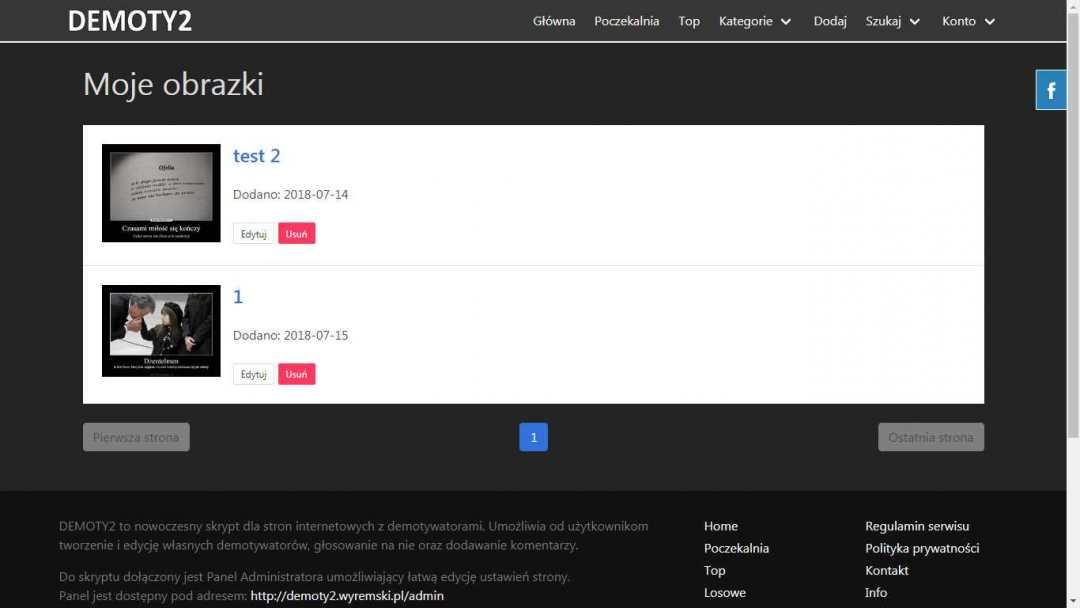Open the demoty2.wyremski.pl/admin link
The image size is (1080, 608).
pyautogui.click(x=346, y=596)
